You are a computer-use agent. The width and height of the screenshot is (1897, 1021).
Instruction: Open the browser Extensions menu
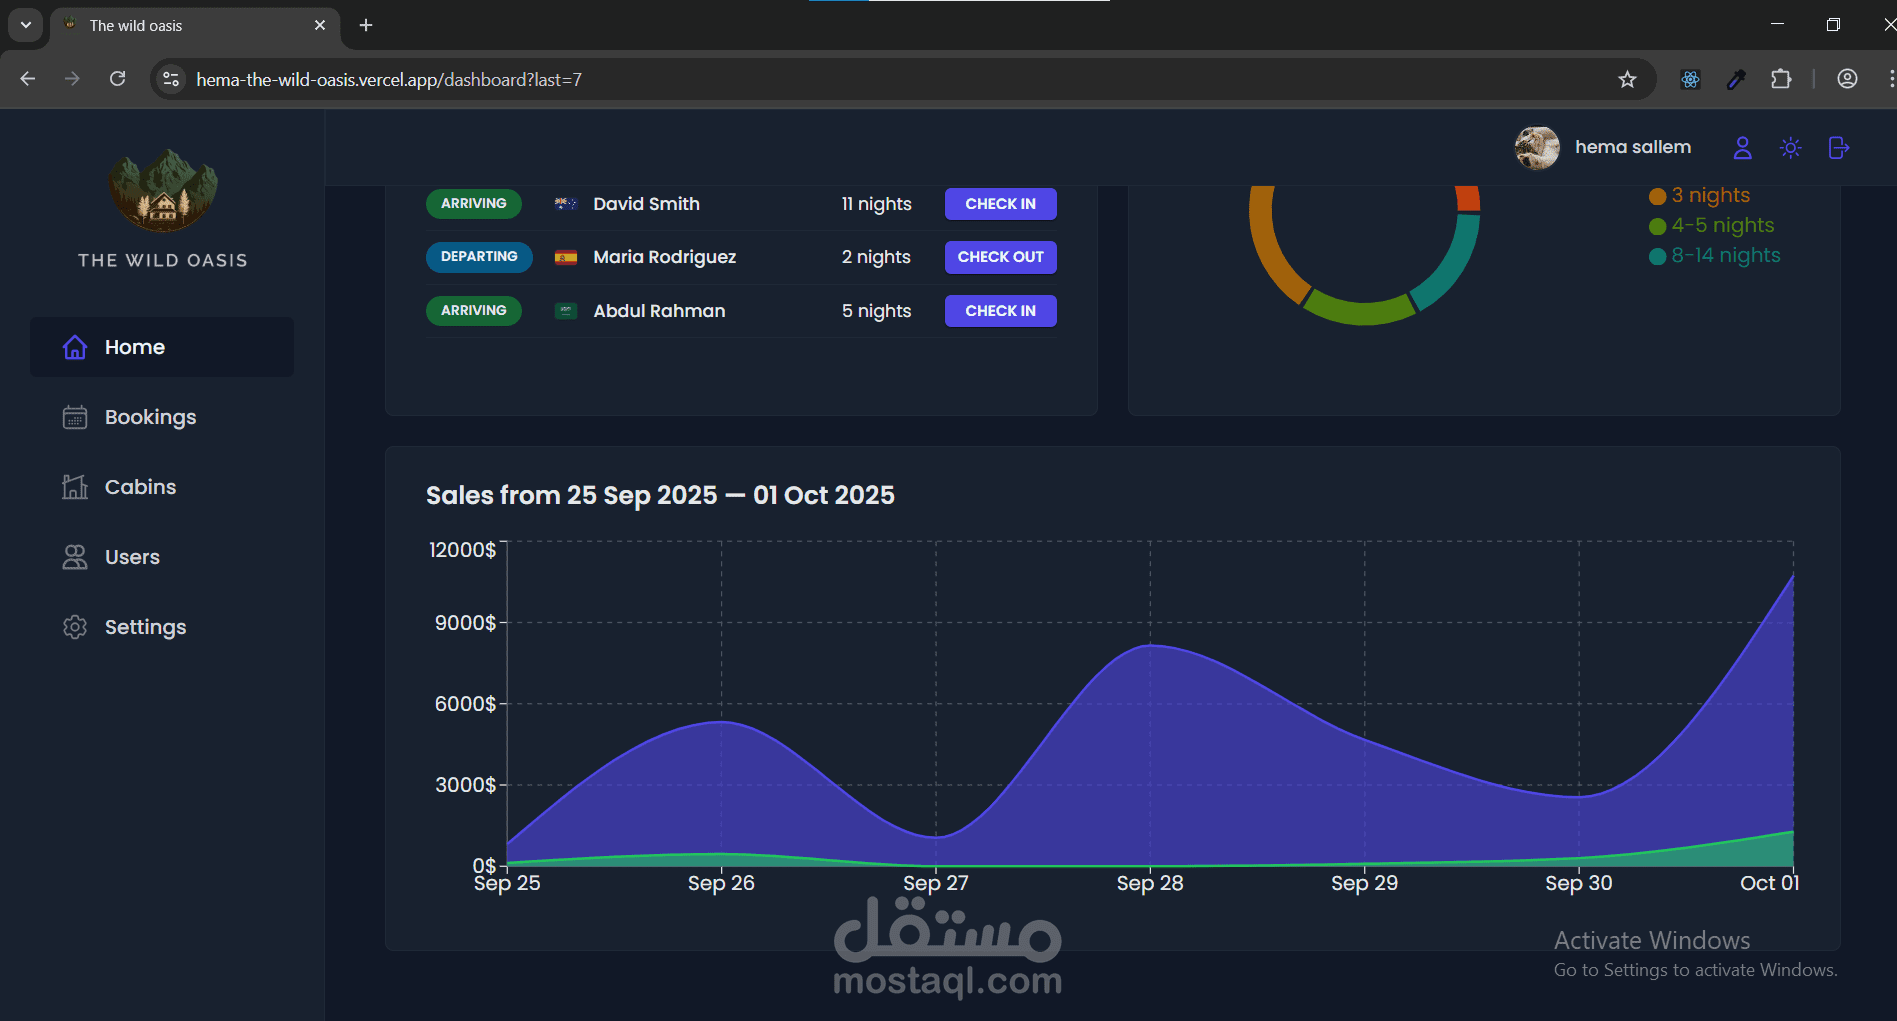(x=1781, y=79)
